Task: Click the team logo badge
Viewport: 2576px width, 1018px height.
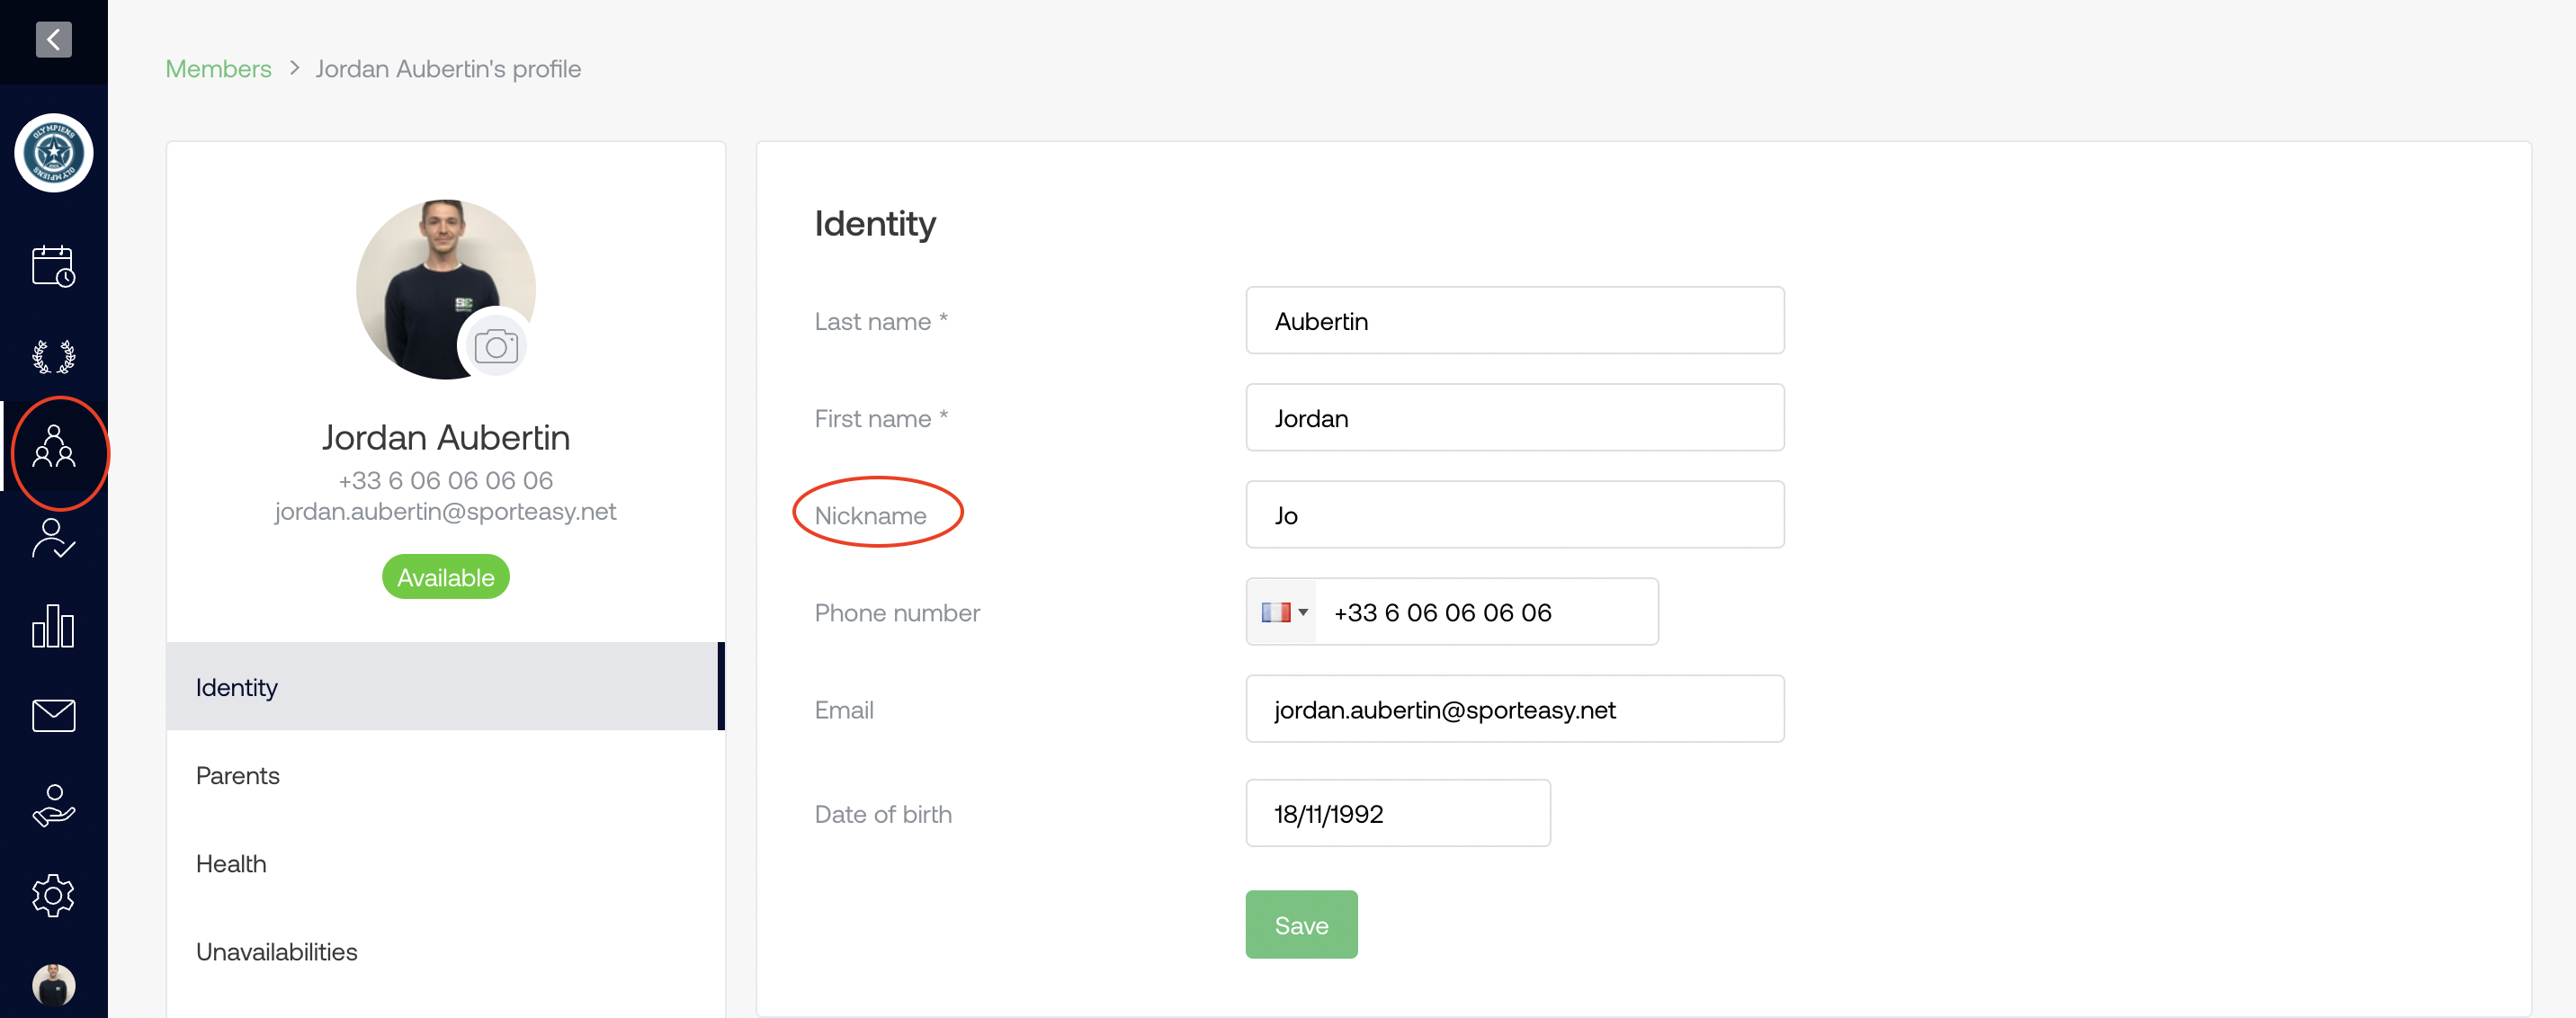Action: (54, 153)
